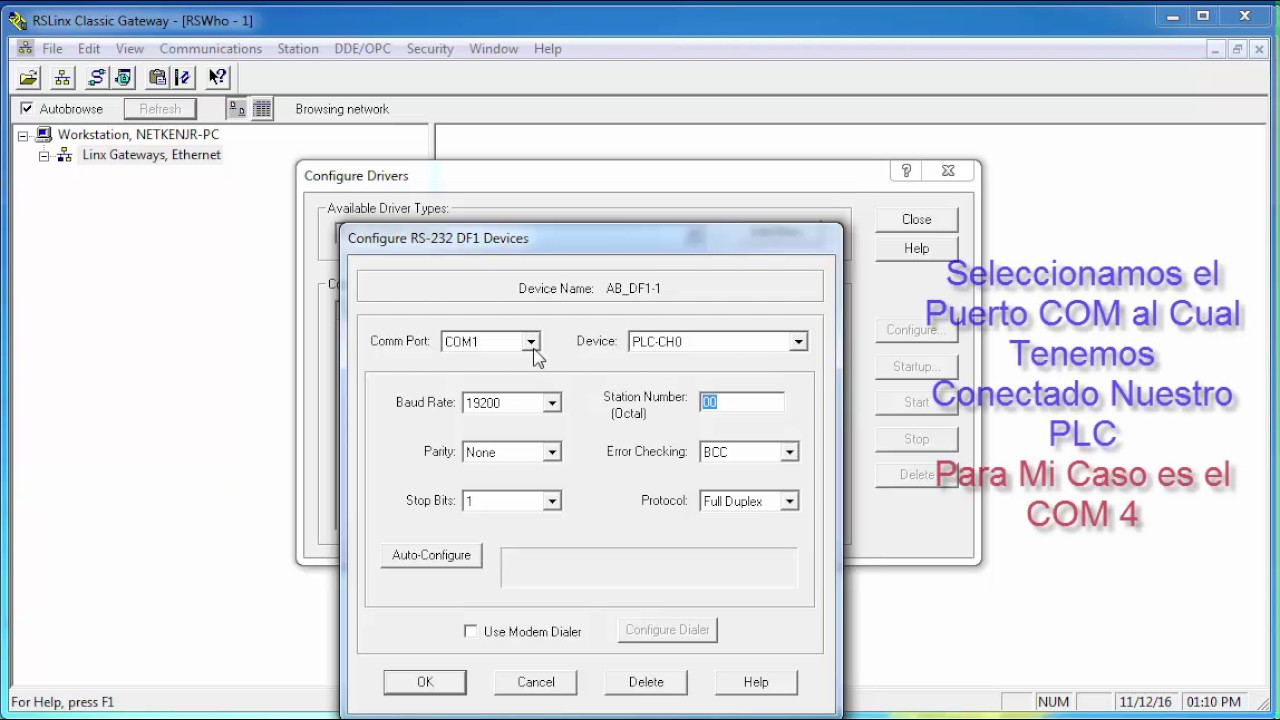
Task: Open the Edit menu
Action: point(89,48)
